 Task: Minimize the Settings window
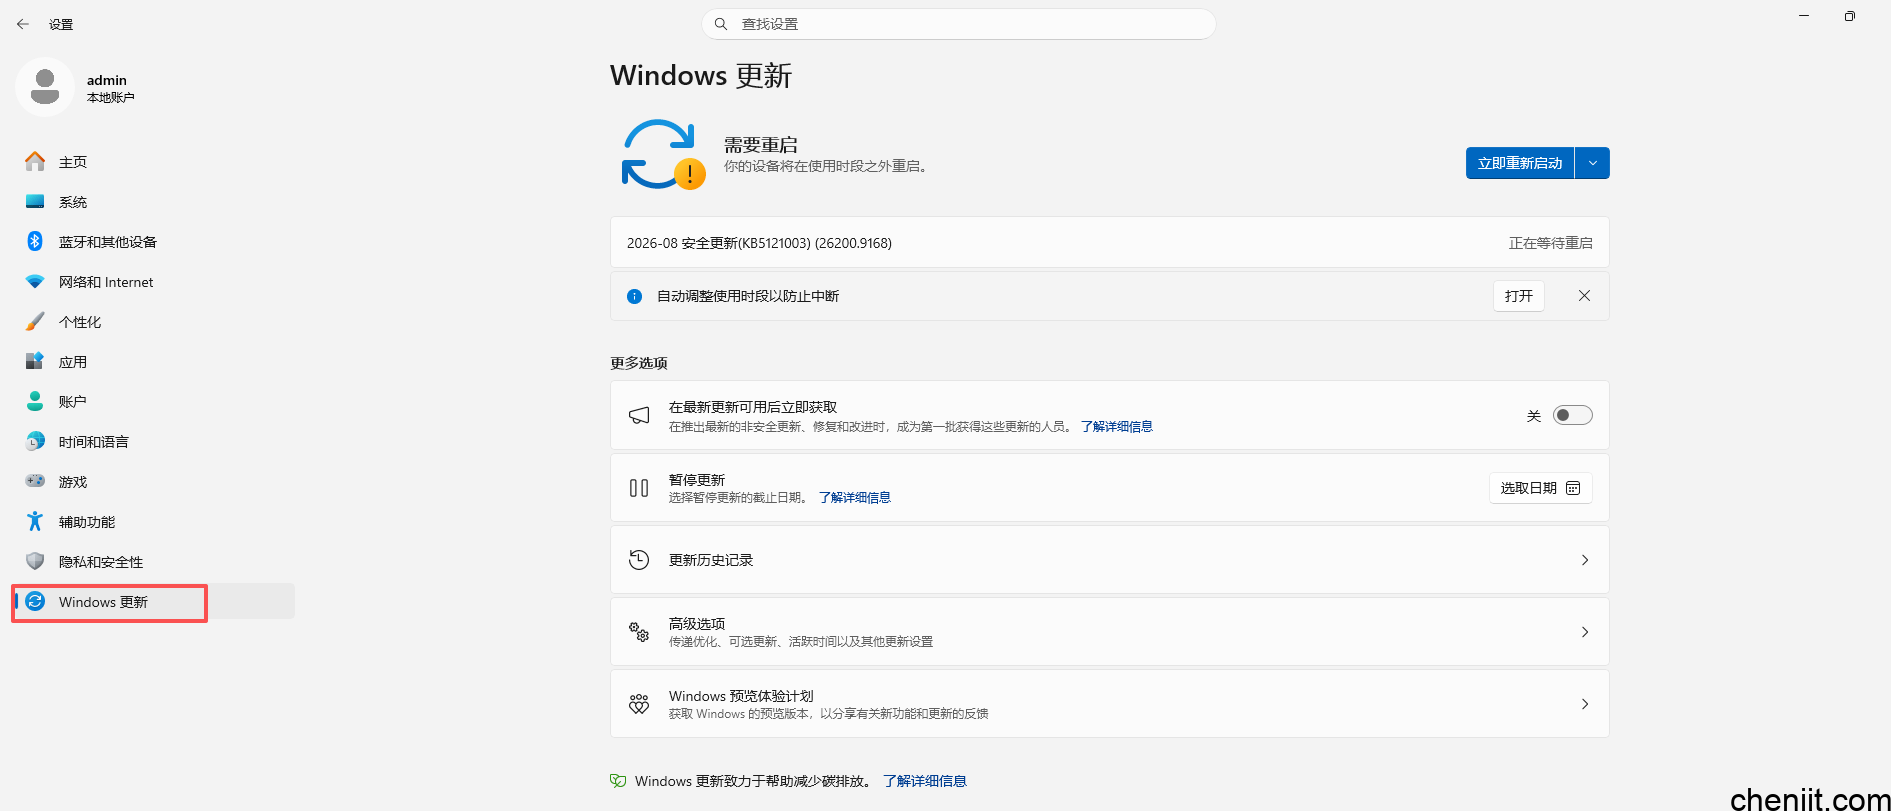[x=1804, y=16]
